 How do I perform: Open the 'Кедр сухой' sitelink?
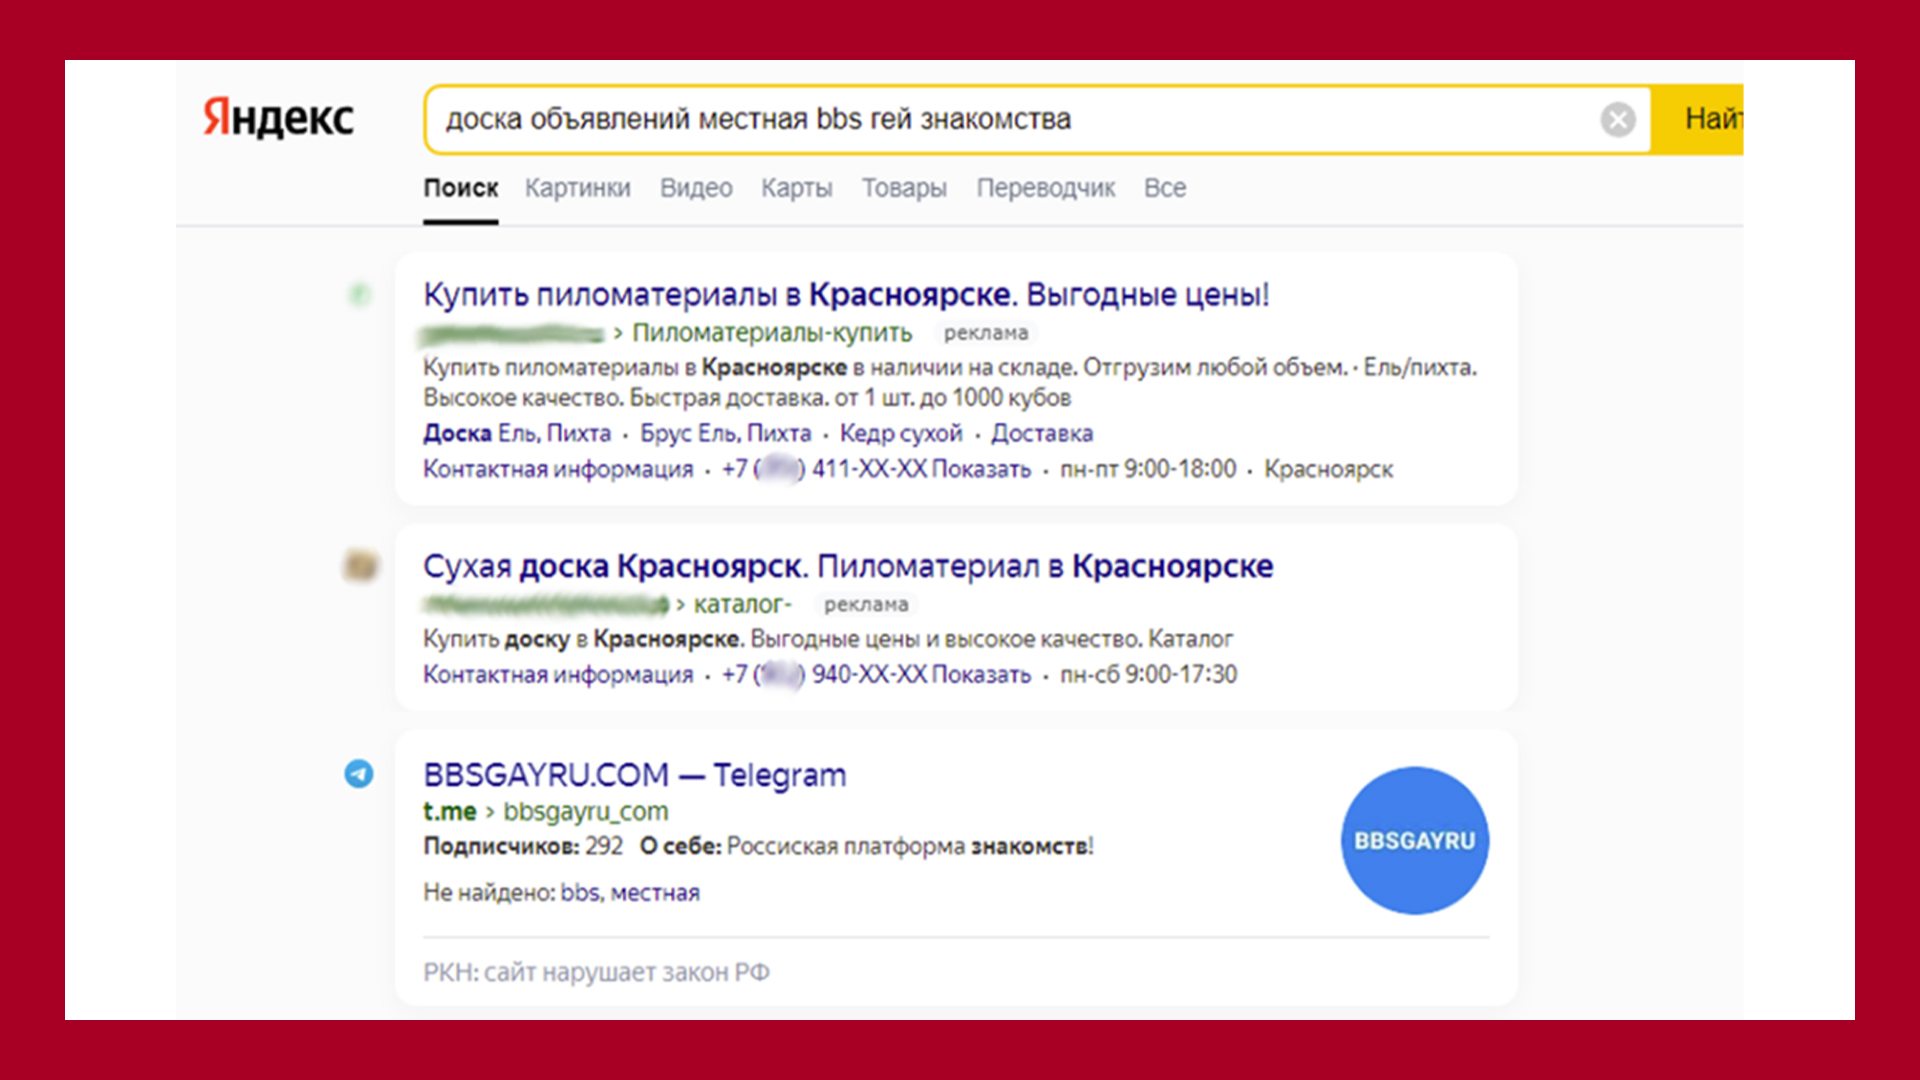tap(901, 433)
